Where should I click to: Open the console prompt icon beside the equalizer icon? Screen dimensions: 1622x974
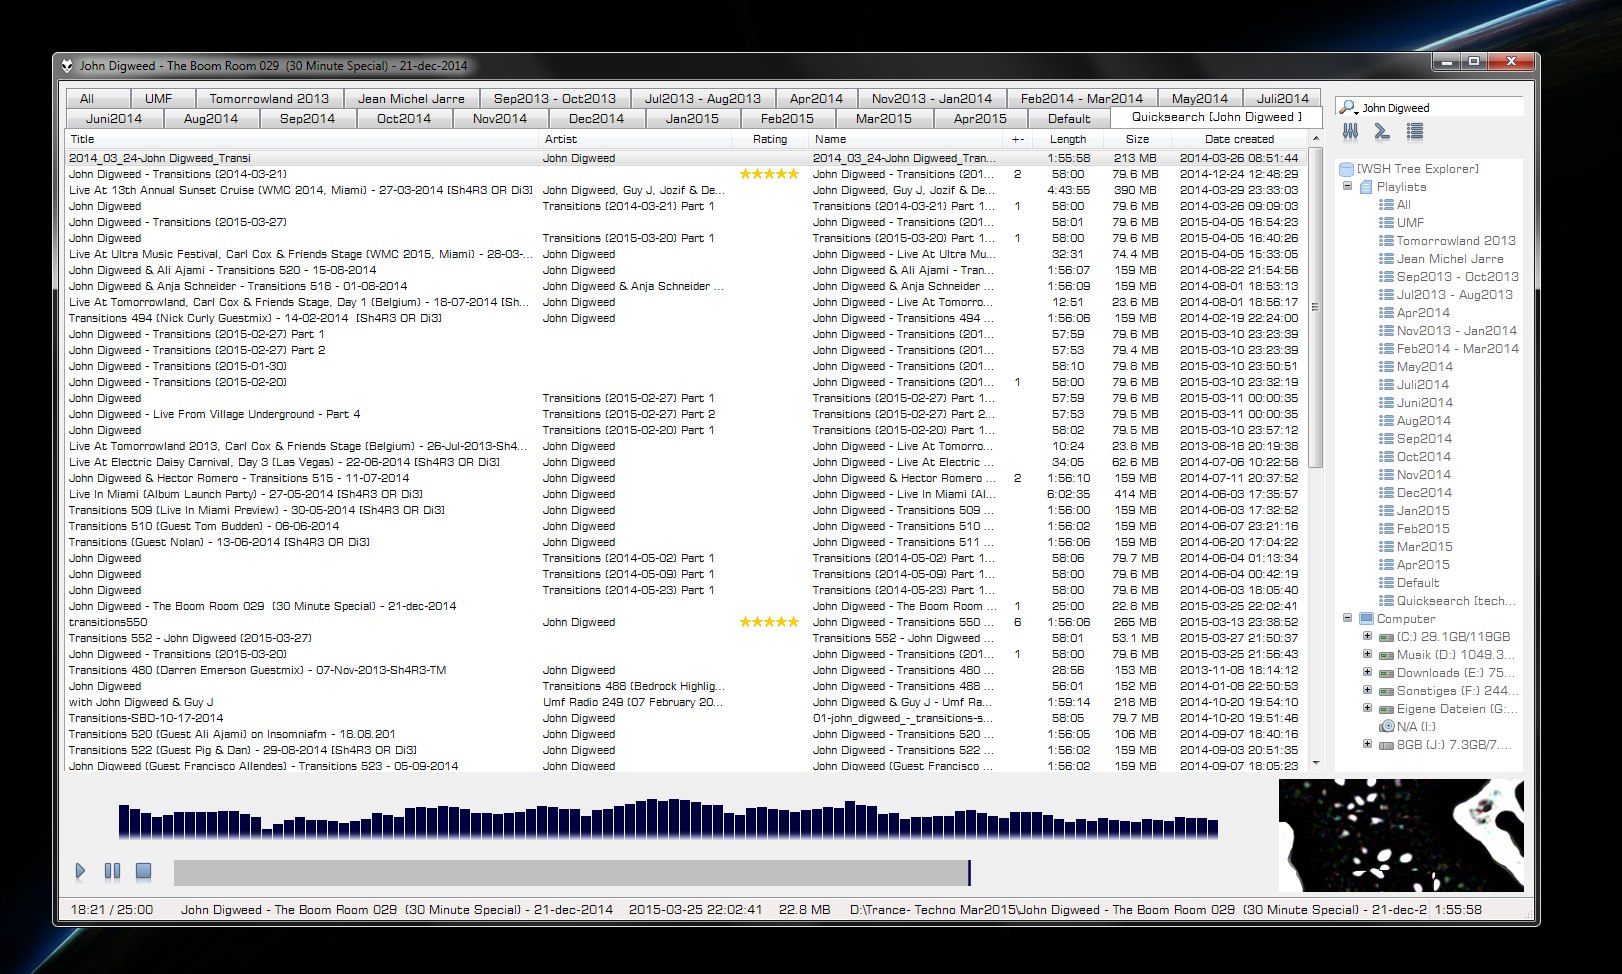pos(1382,131)
